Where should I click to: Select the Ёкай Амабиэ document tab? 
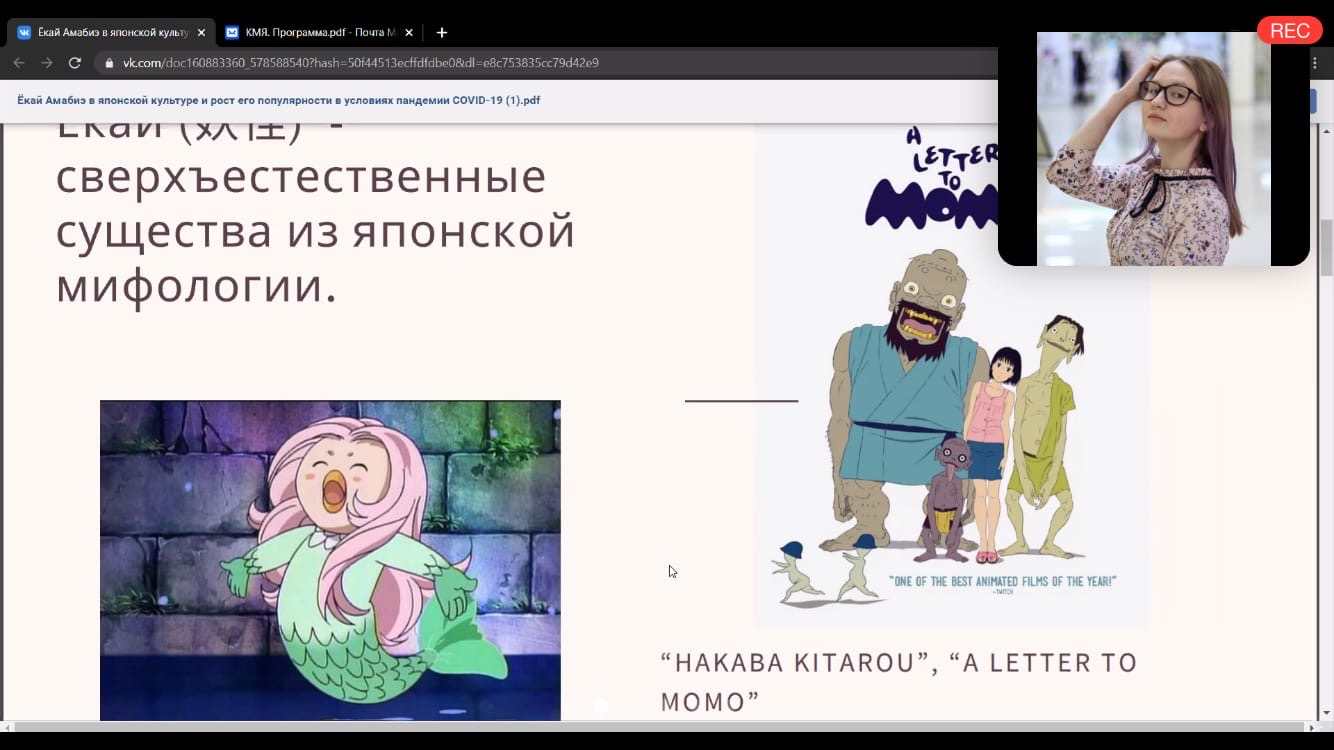click(110, 32)
